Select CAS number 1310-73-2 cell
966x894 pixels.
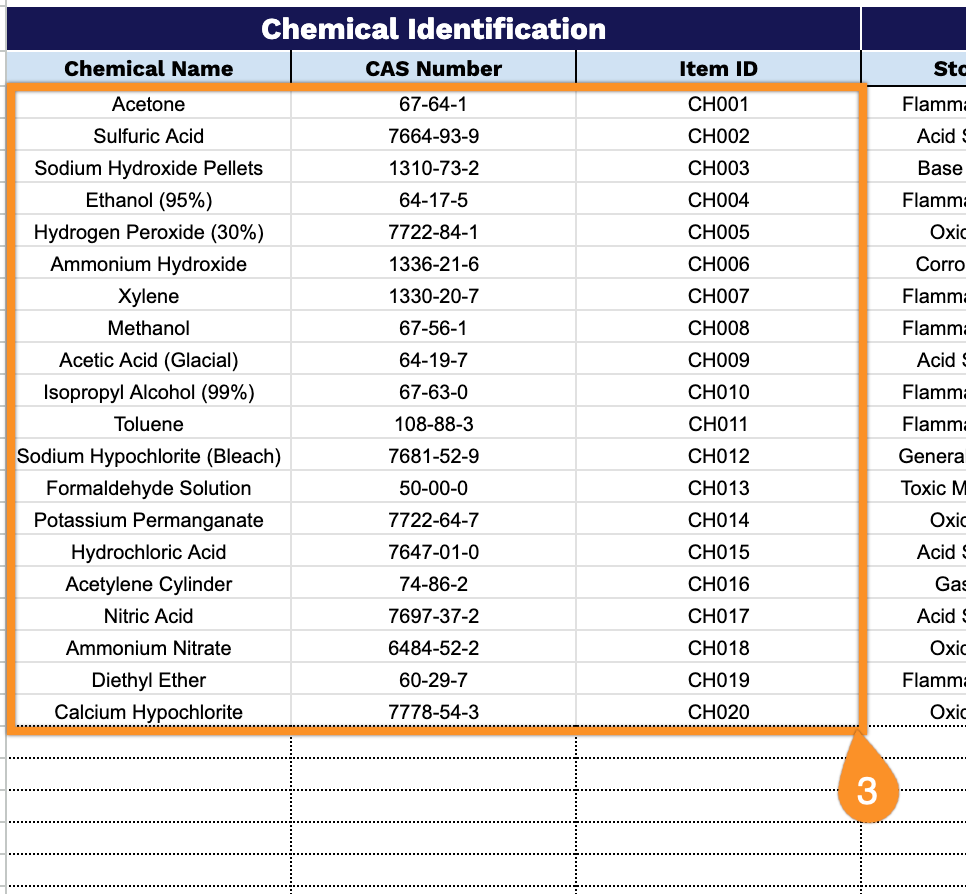pos(433,168)
